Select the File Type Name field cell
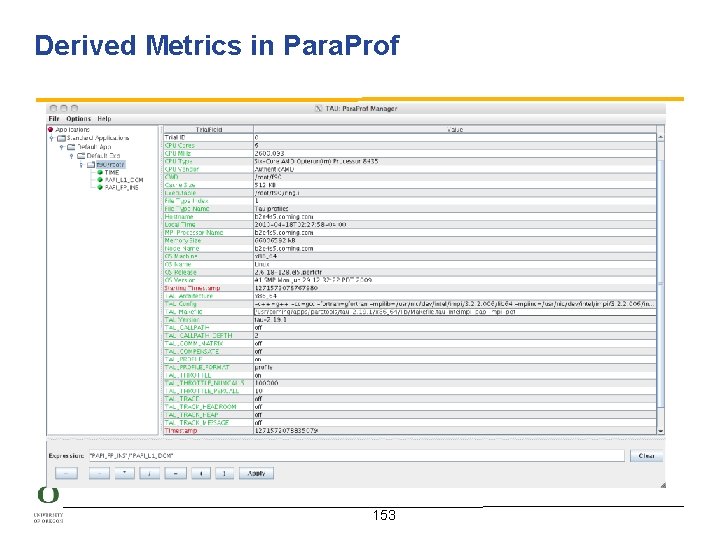Image resolution: width=720 pixels, height=540 pixels. [208, 208]
